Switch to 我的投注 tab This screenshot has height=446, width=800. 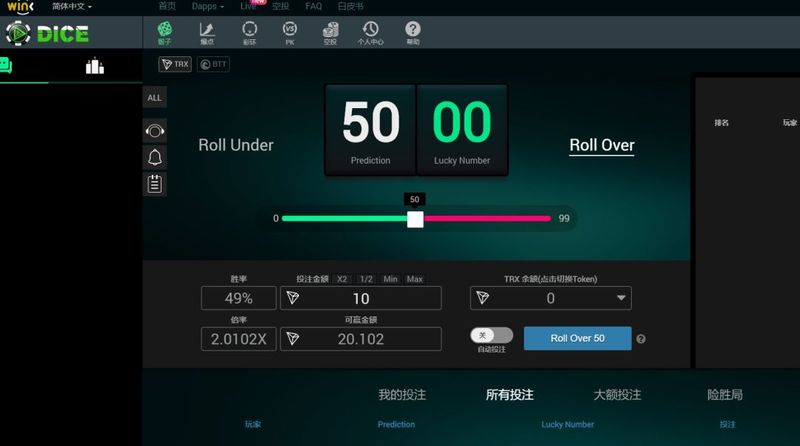coord(402,394)
